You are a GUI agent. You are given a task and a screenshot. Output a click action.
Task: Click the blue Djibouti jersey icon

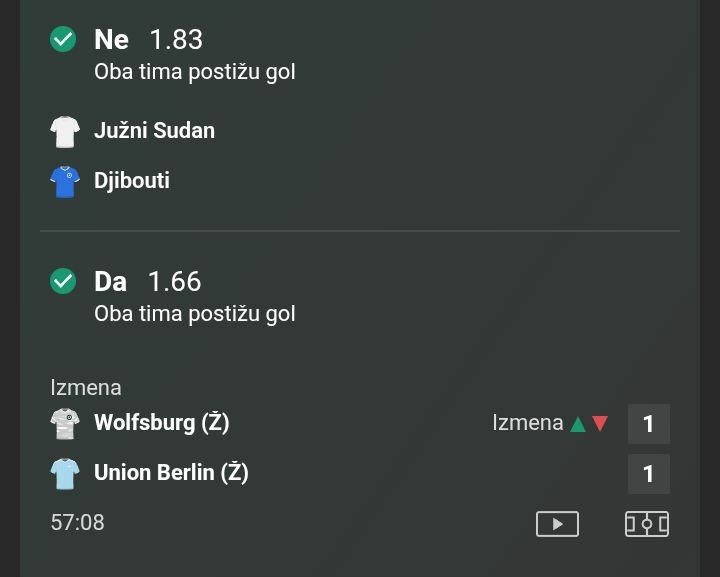65,181
